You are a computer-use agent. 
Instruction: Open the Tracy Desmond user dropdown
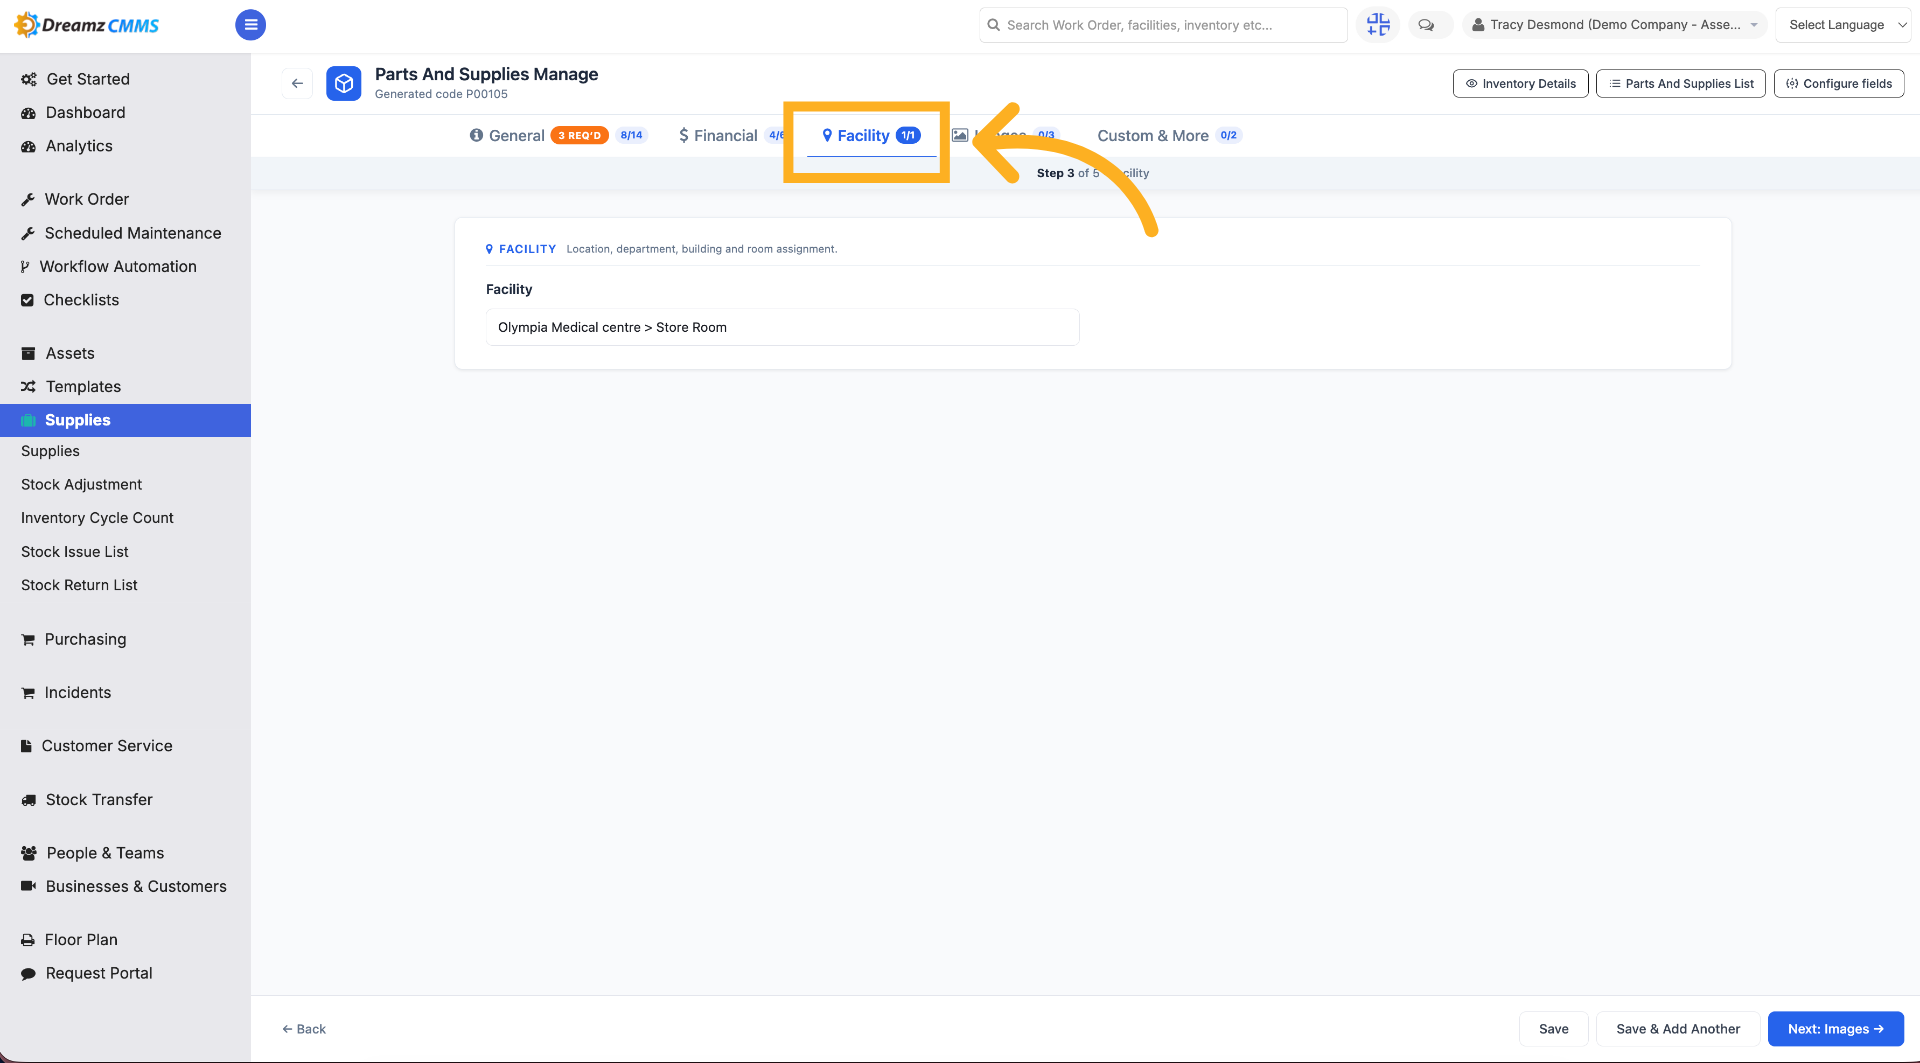1614,25
